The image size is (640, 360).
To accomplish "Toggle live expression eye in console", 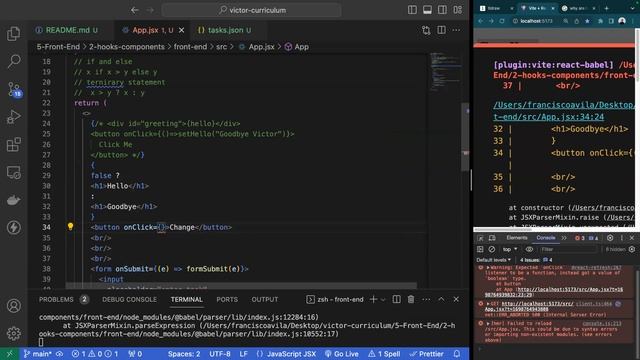I will click(x=529, y=249).
